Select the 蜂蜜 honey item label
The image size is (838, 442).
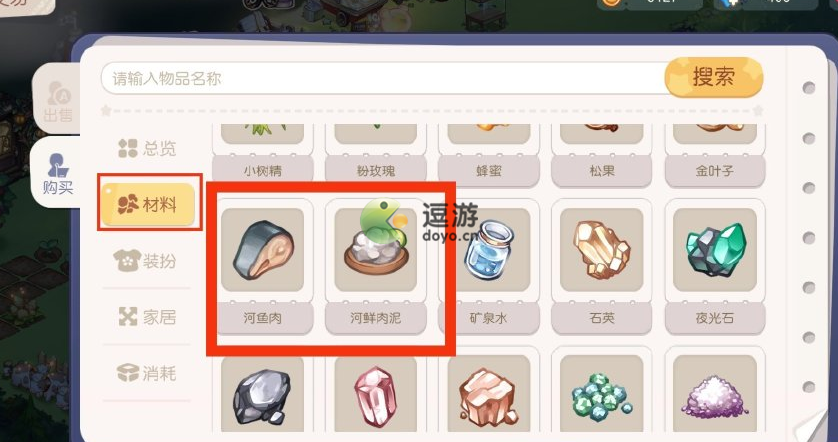pyautogui.click(x=489, y=171)
